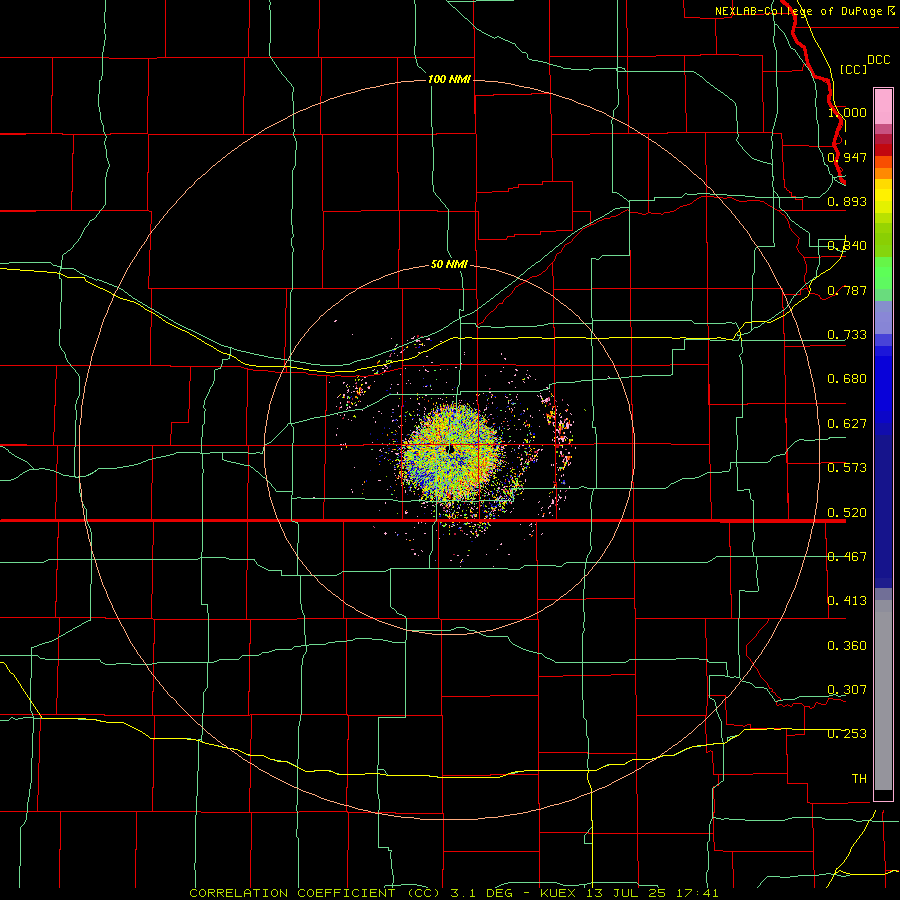Click the 0.307 legend value

(847, 690)
